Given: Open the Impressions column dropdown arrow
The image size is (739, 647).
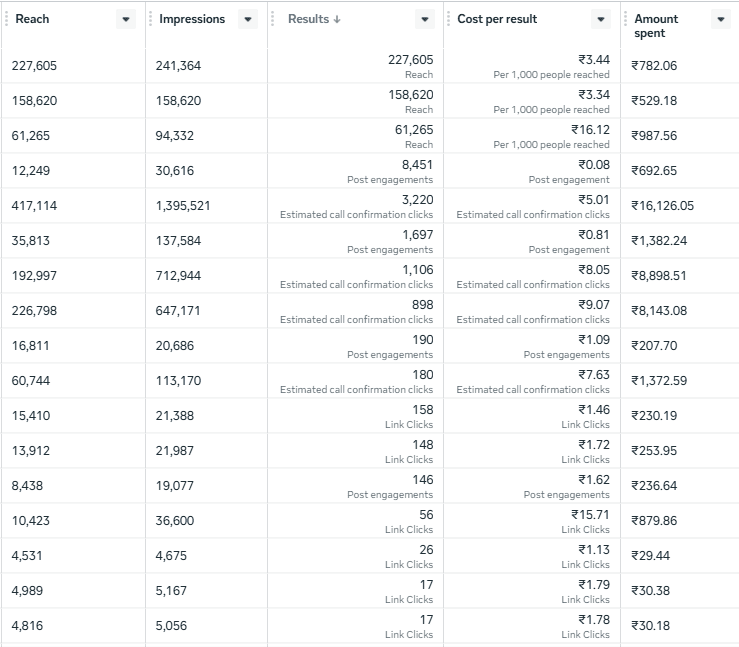Looking at the screenshot, I should pos(248,19).
